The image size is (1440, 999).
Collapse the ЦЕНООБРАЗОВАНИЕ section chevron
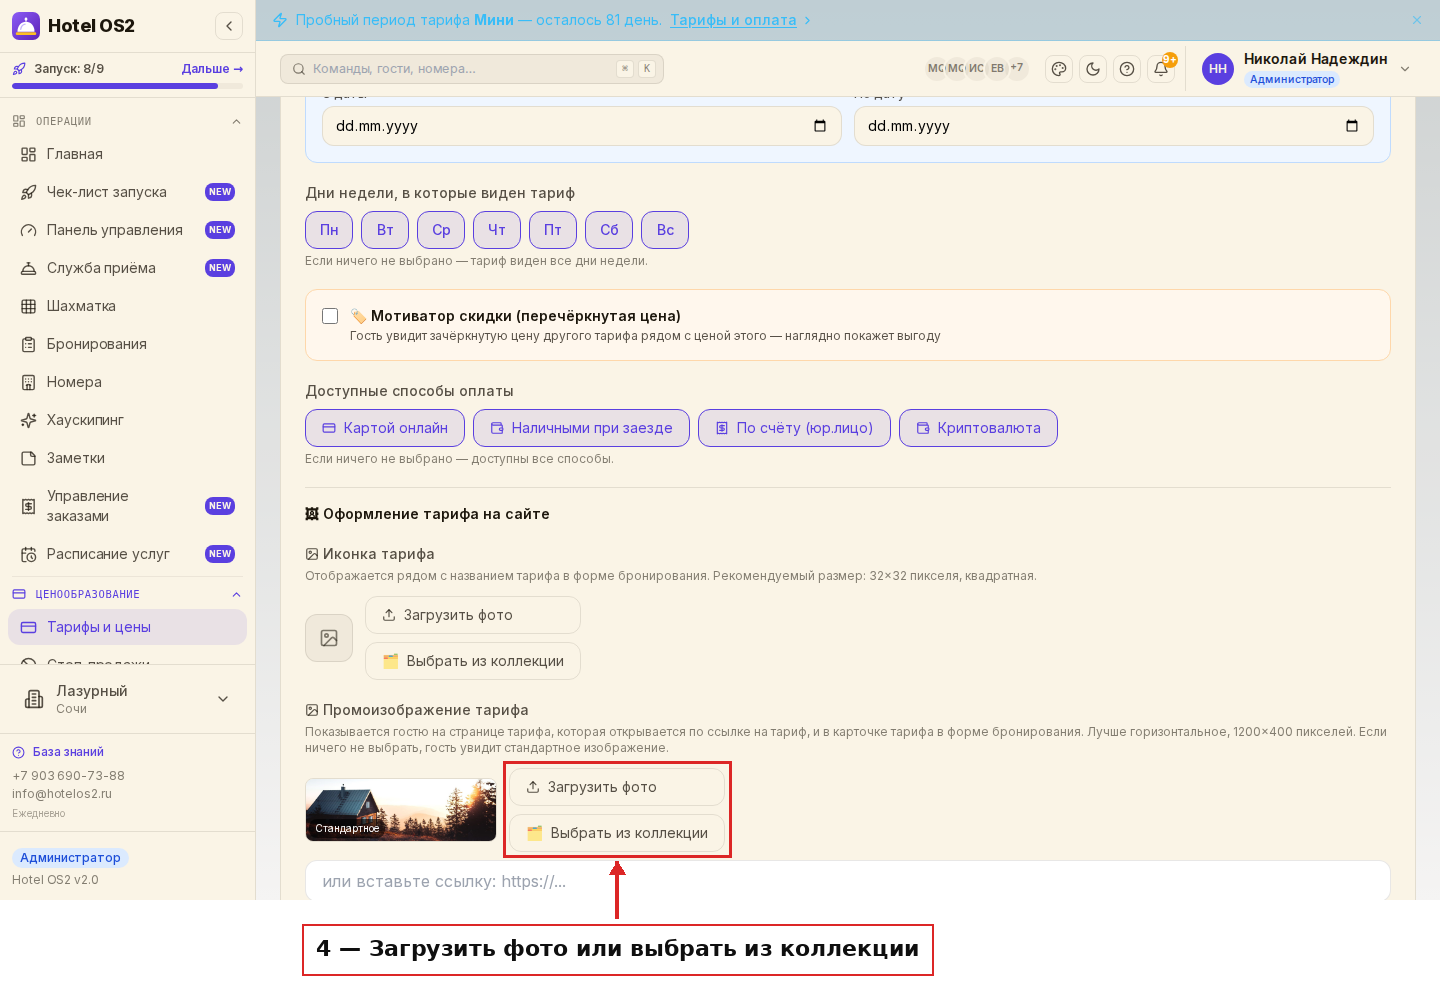tap(237, 595)
